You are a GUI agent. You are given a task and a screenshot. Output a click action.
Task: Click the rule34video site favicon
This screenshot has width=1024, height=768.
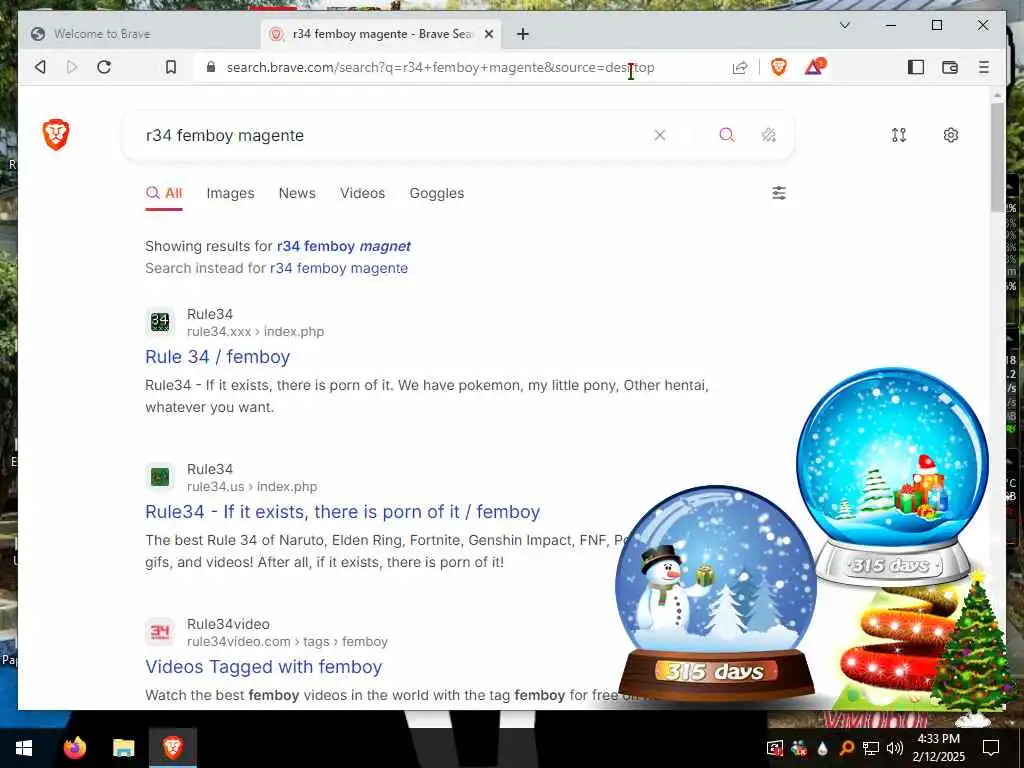(160, 632)
